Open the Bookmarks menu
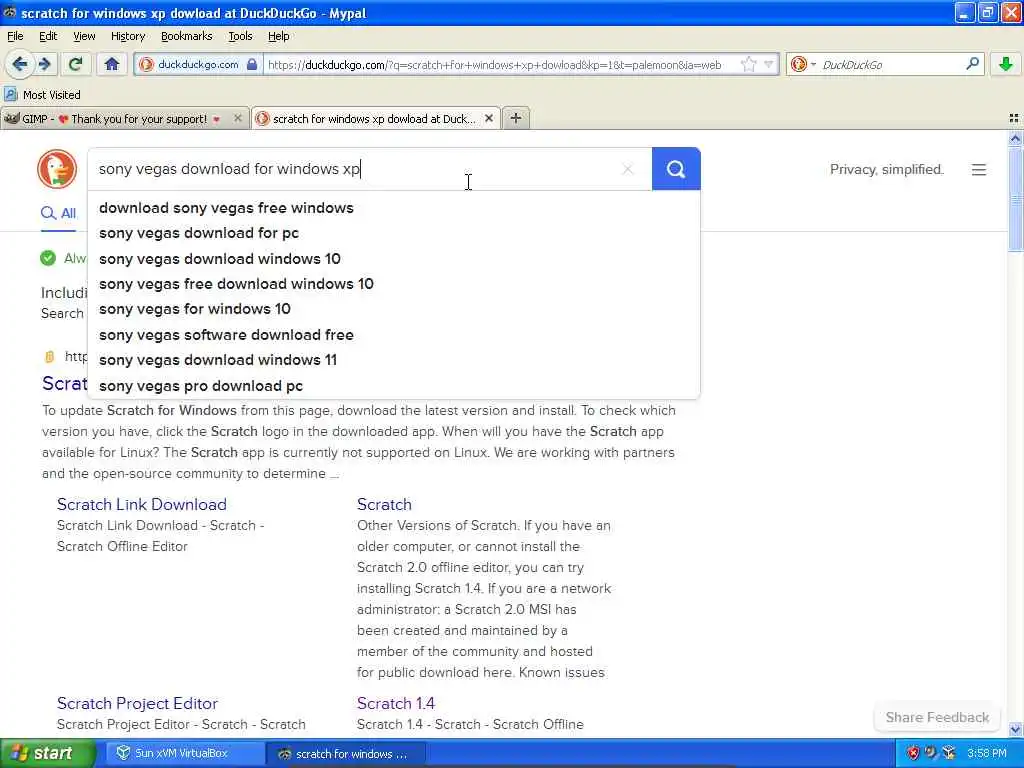 (186, 36)
